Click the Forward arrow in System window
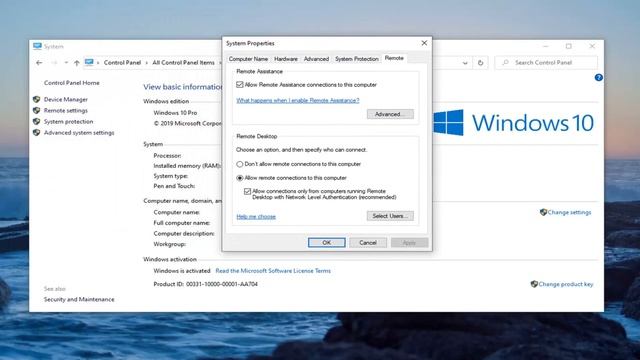This screenshot has height=360, width=640. [x=54, y=63]
